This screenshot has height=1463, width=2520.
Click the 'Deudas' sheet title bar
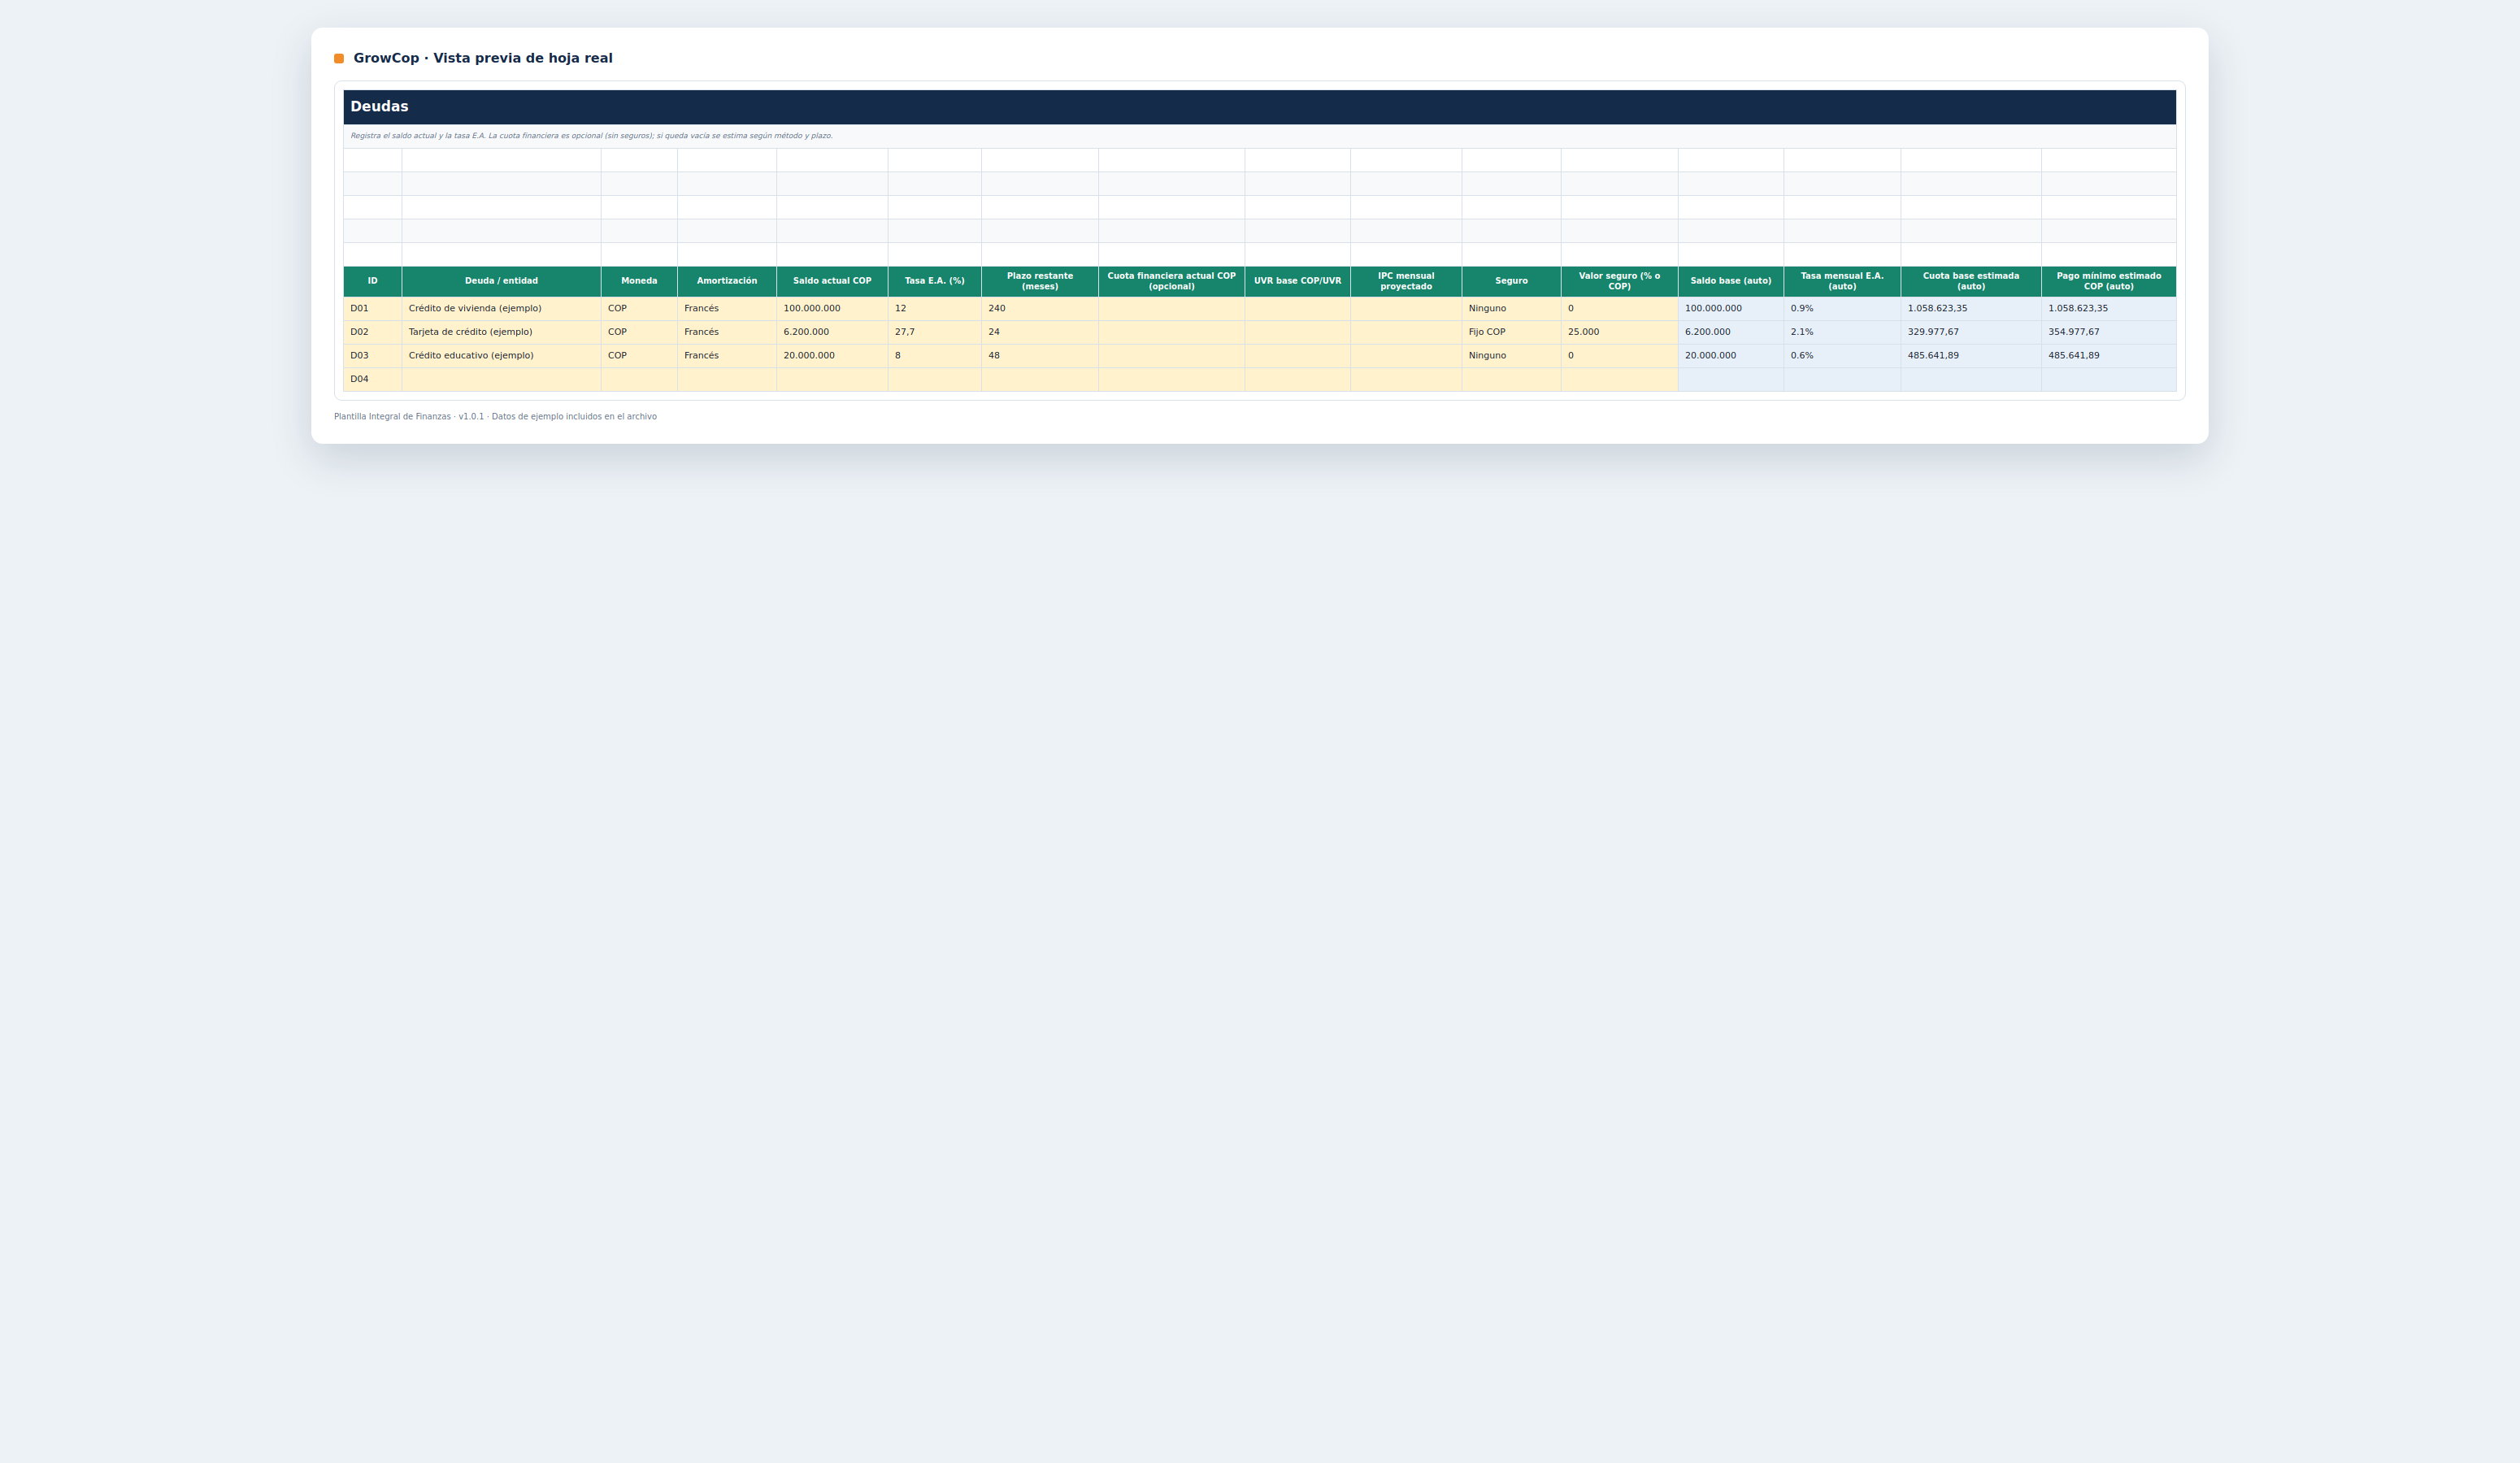click(x=1260, y=107)
